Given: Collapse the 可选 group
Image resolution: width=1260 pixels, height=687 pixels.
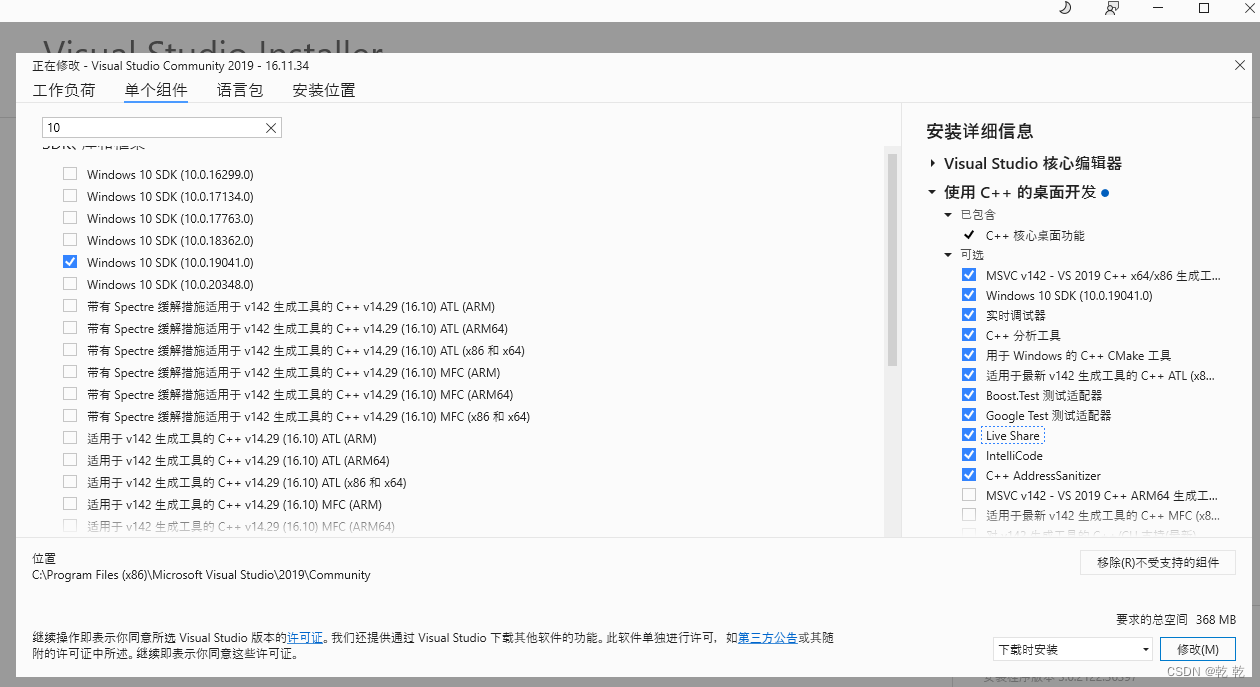Looking at the screenshot, I should [948, 255].
